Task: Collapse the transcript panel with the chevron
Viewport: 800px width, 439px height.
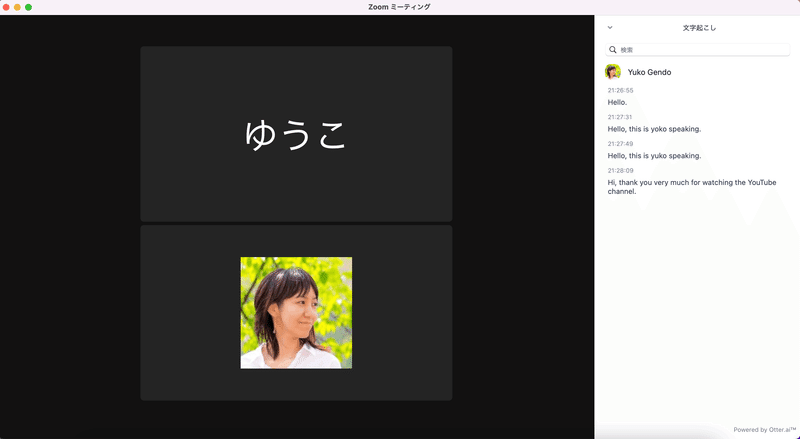Action: pyautogui.click(x=610, y=28)
